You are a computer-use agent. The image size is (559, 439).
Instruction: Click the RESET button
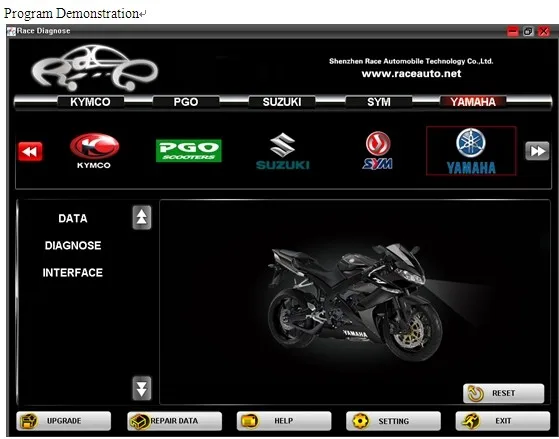[x=504, y=393]
